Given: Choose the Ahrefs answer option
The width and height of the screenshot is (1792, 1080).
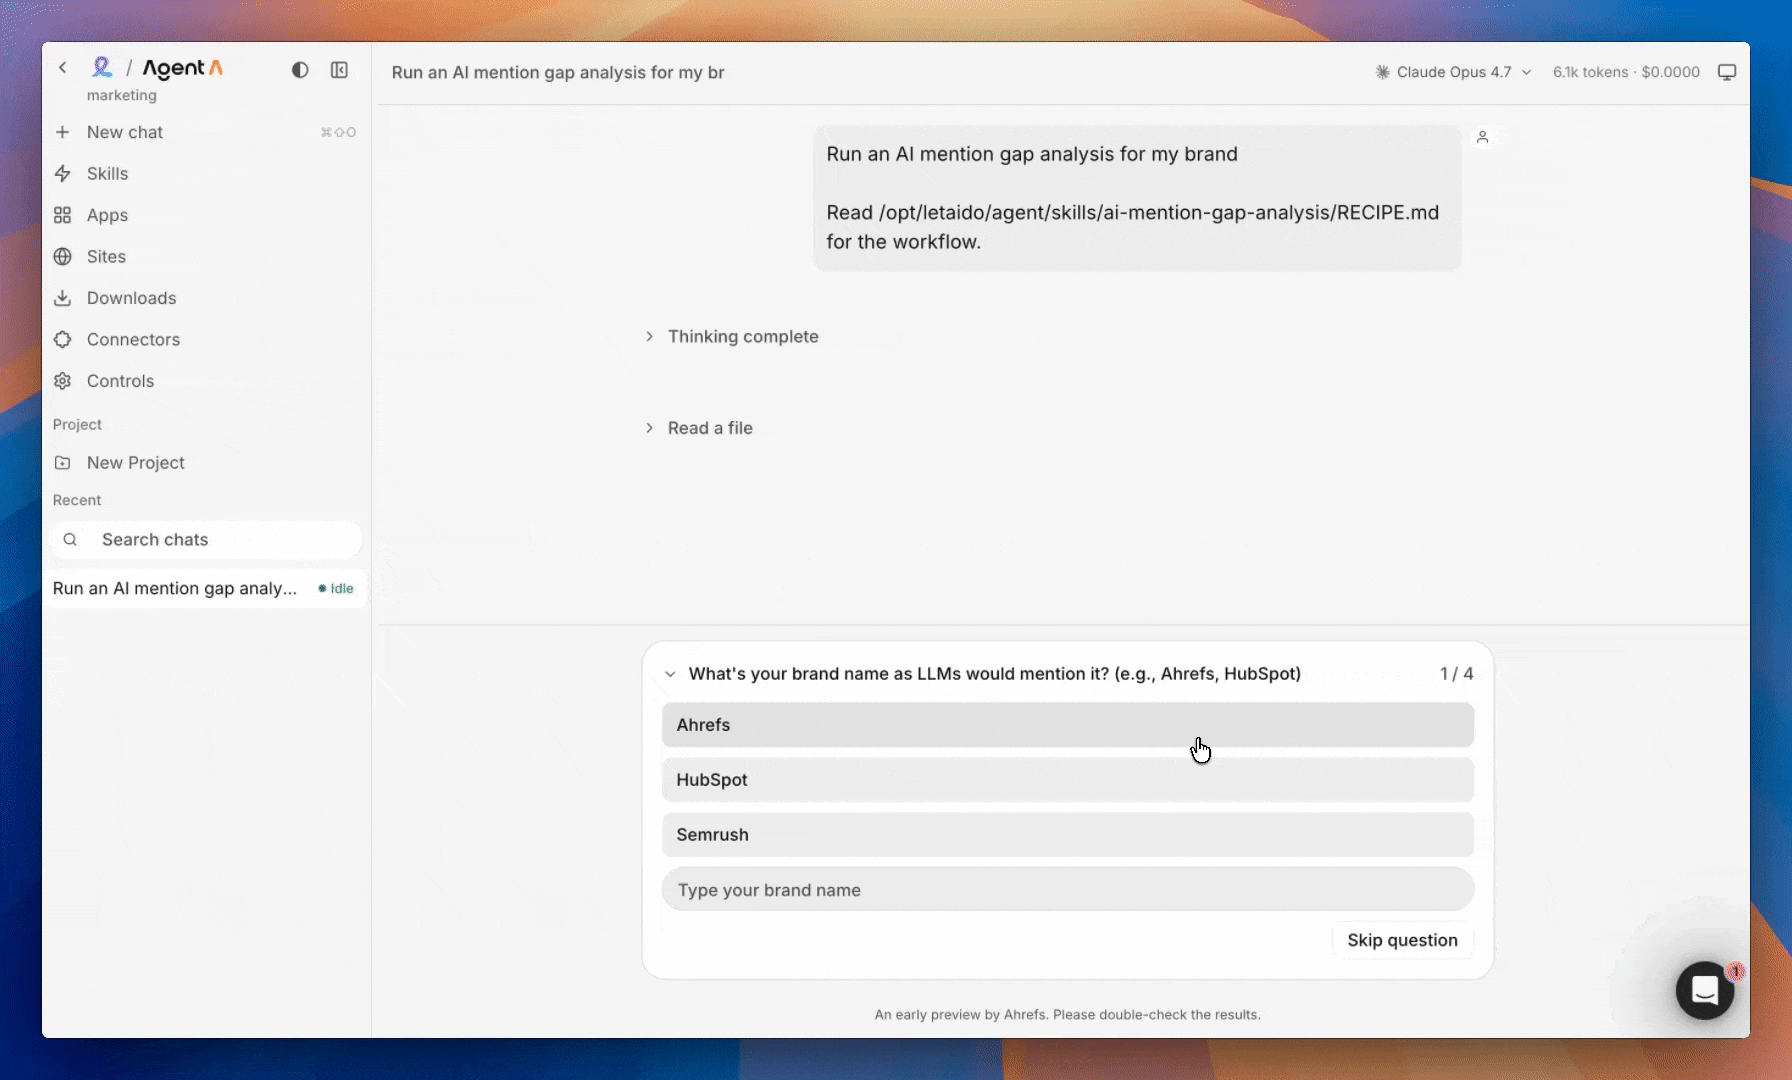Looking at the screenshot, I should tap(1068, 725).
